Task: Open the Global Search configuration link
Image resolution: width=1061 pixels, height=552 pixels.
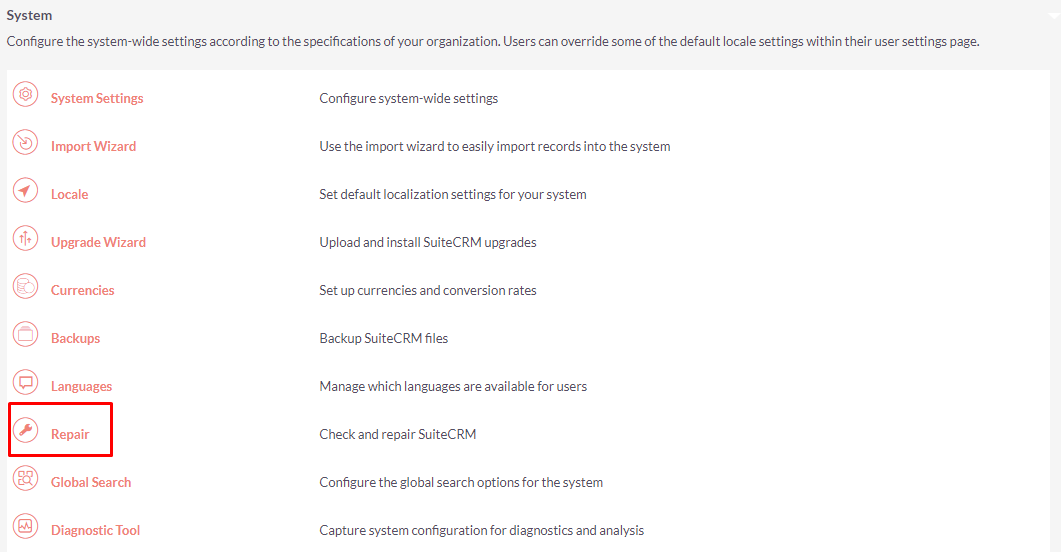Action: click(x=91, y=482)
